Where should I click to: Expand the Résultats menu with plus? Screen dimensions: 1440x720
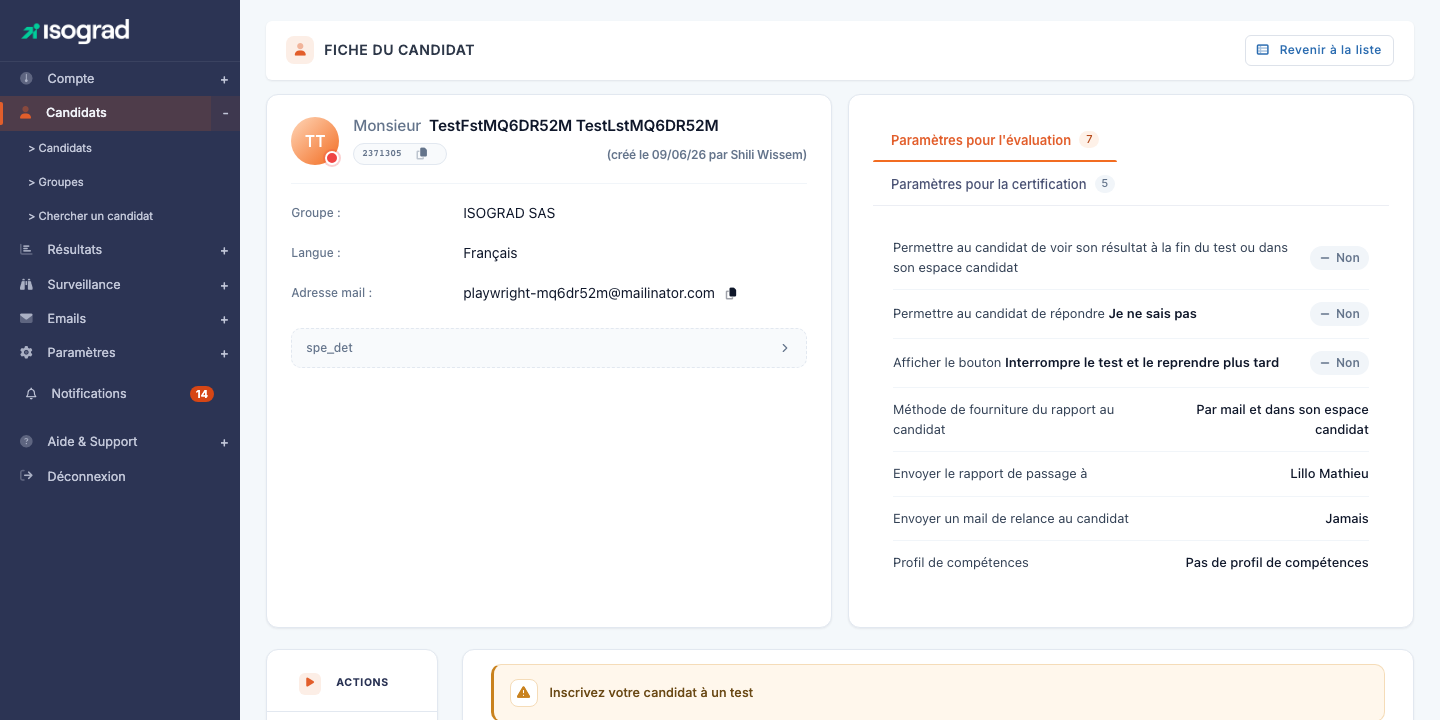(x=224, y=250)
